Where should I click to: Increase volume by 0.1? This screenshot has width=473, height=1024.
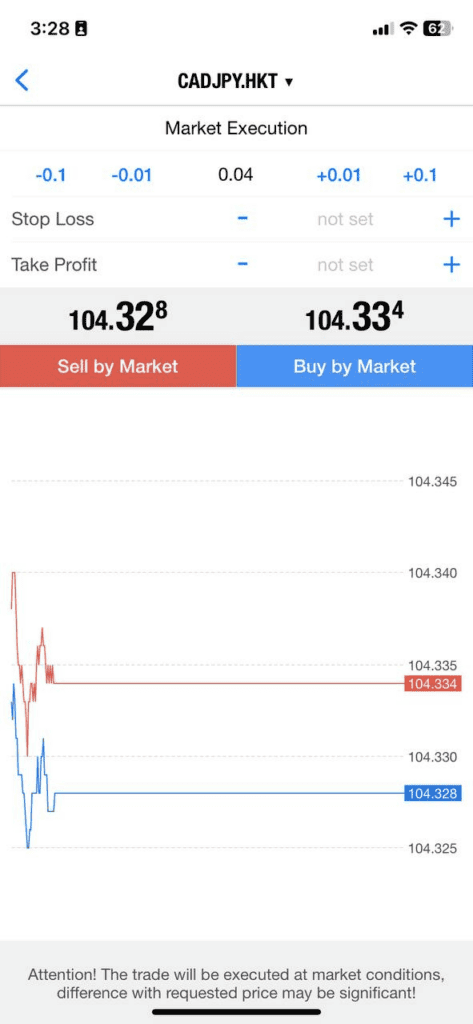click(x=419, y=175)
